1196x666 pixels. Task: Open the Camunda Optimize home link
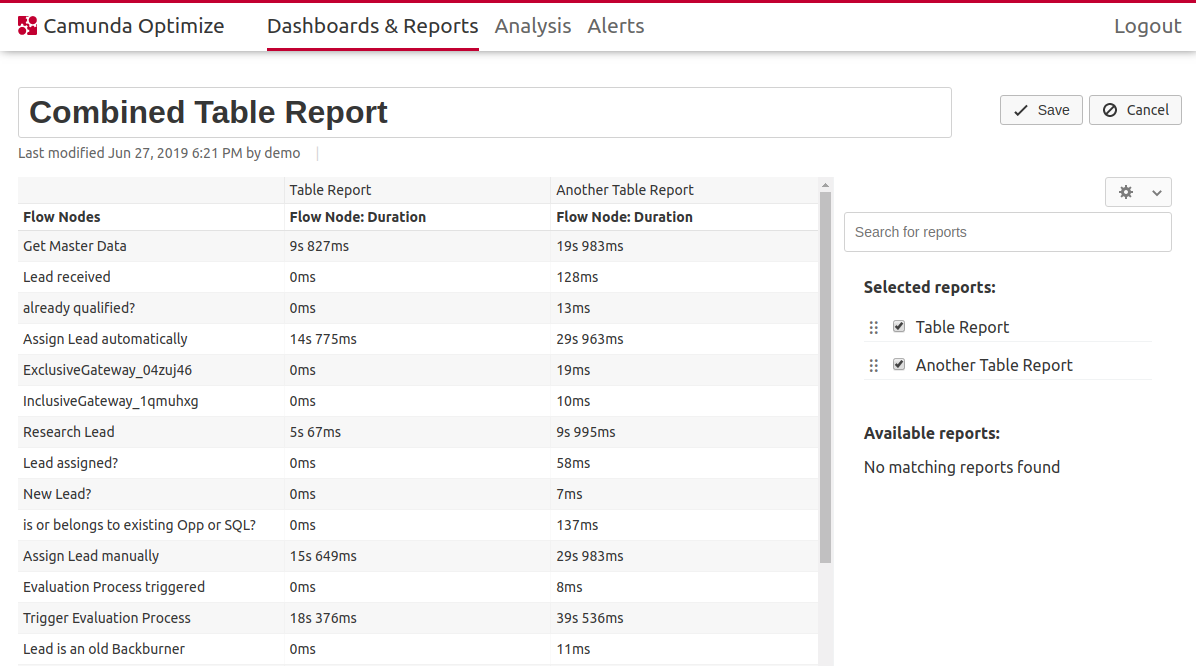(x=121, y=26)
